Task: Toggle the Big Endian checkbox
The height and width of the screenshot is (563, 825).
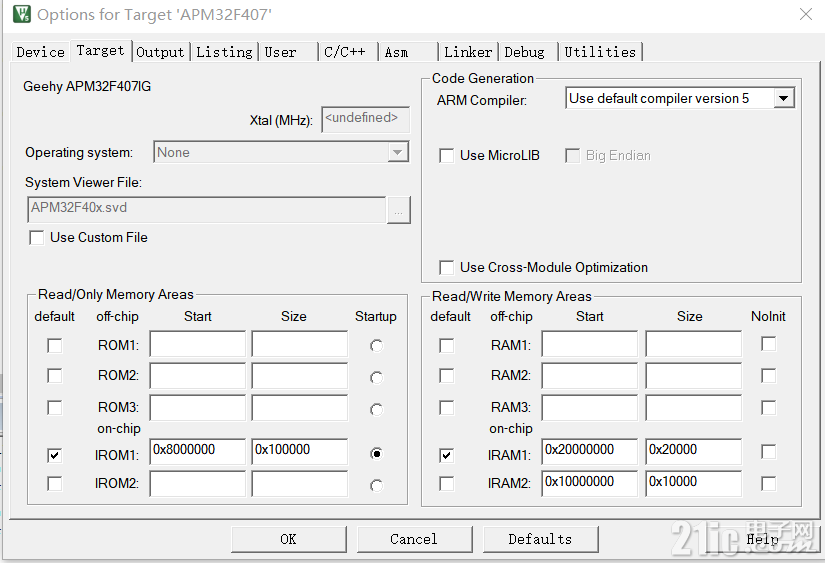Action: point(572,156)
